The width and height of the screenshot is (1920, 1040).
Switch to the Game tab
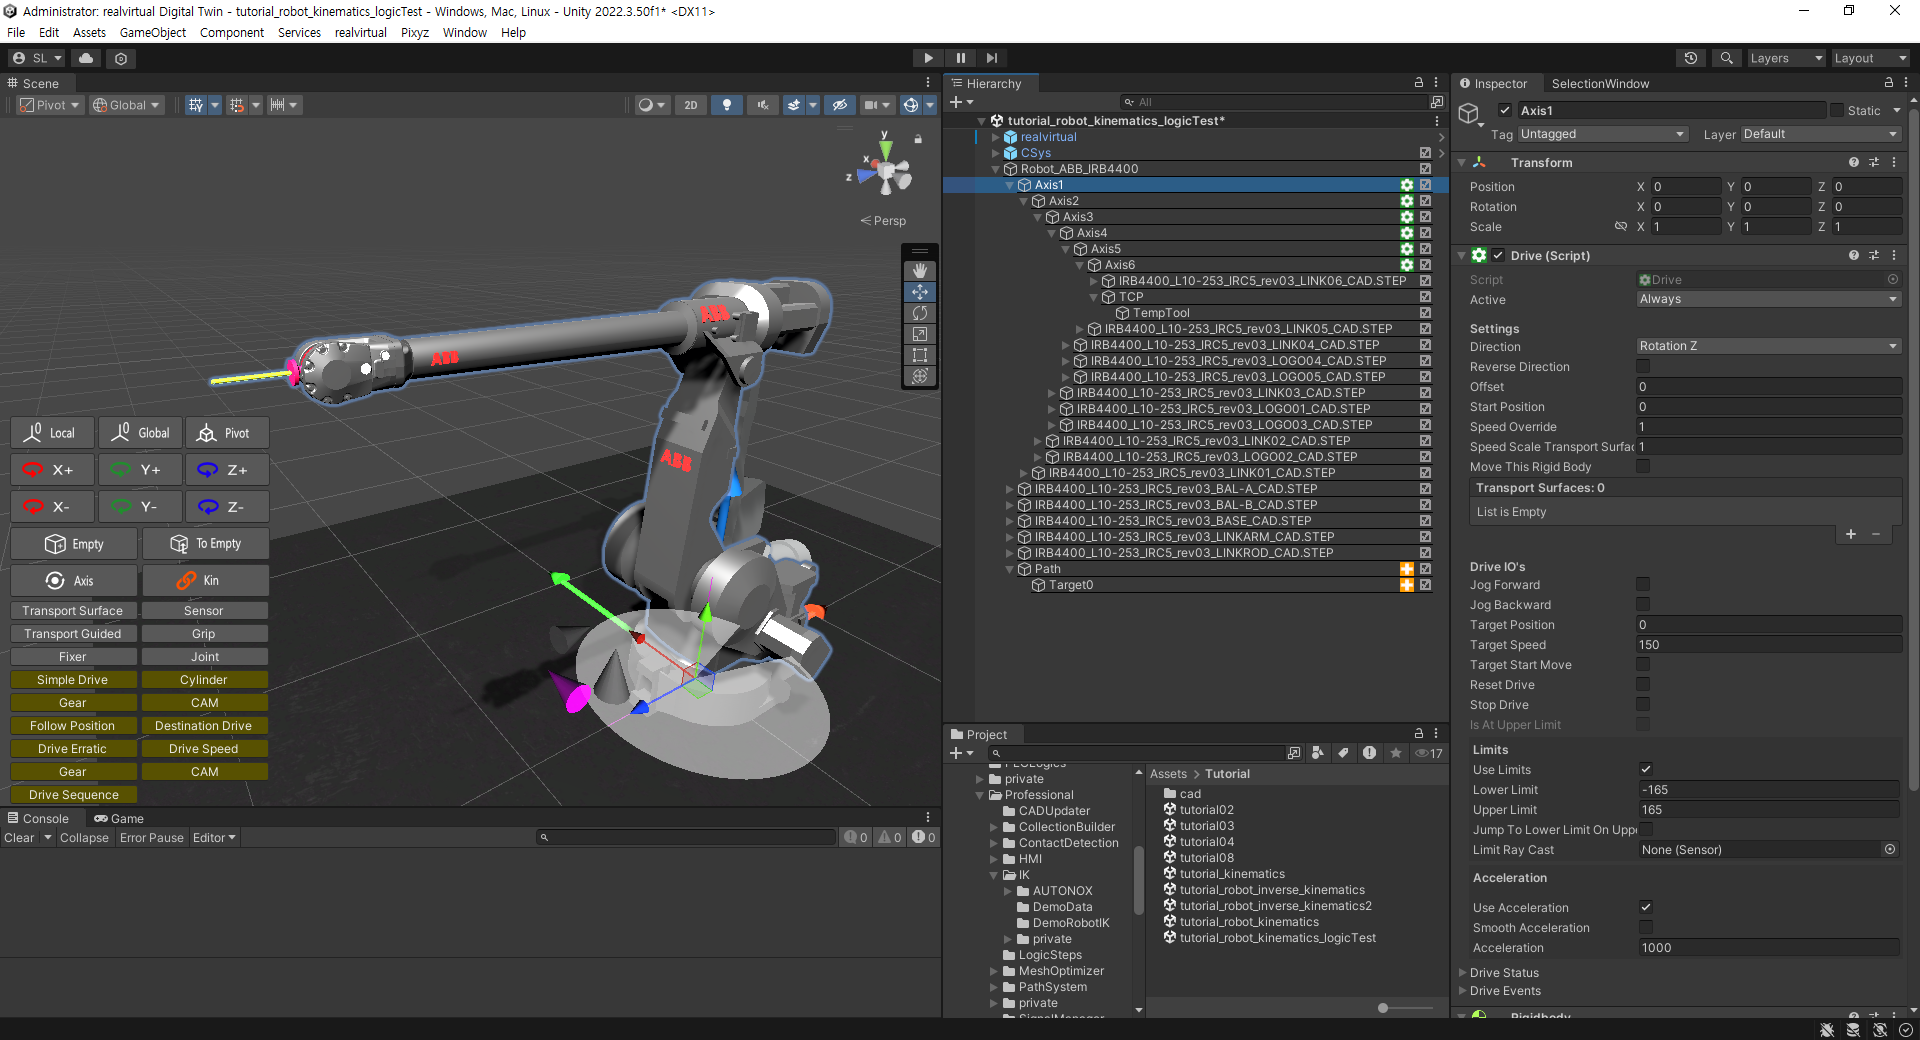point(119,818)
